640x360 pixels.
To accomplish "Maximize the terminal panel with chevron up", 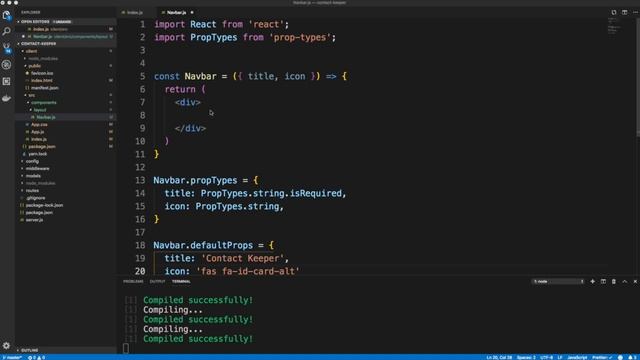I will (624, 281).
